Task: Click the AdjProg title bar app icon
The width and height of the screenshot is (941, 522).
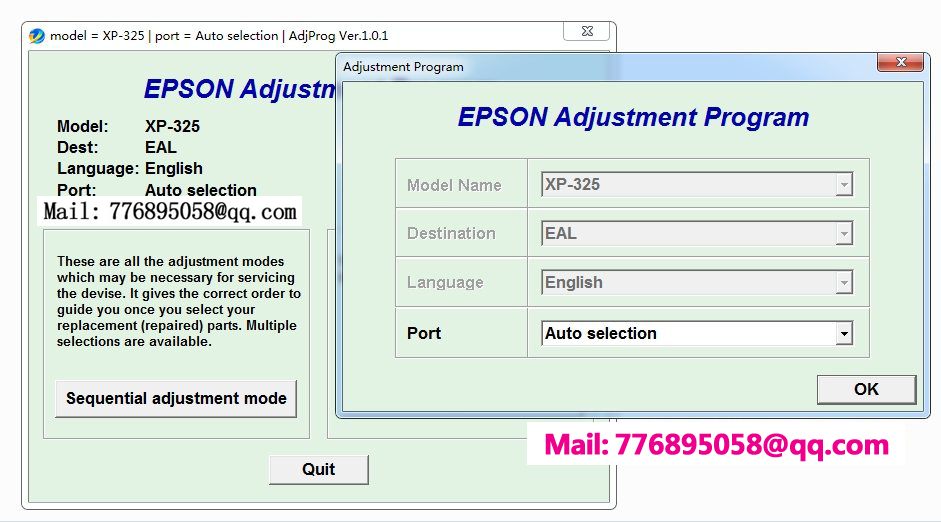Action: 37,36
